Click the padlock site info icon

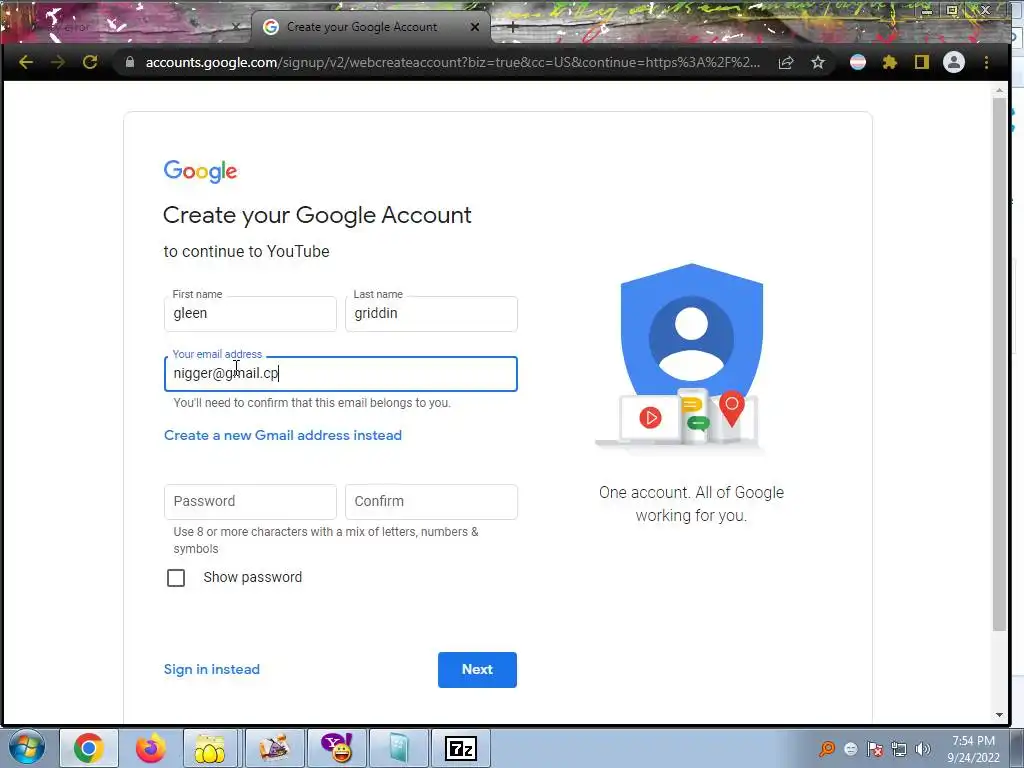point(130,62)
